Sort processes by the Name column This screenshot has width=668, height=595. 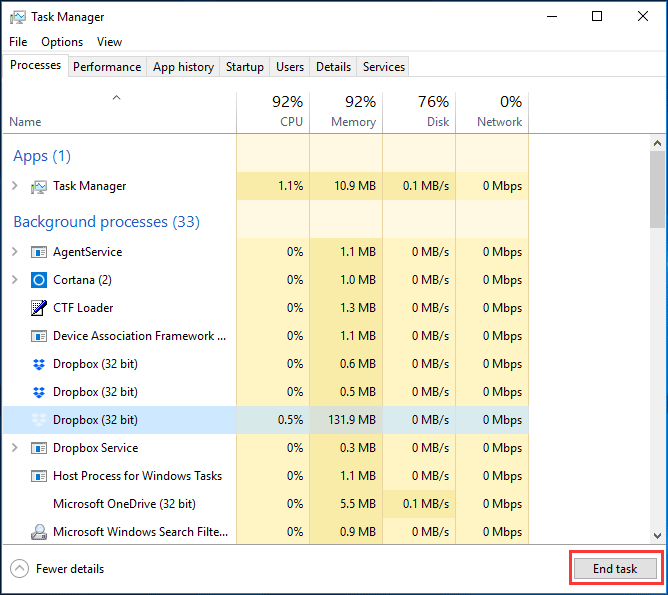pos(119,112)
